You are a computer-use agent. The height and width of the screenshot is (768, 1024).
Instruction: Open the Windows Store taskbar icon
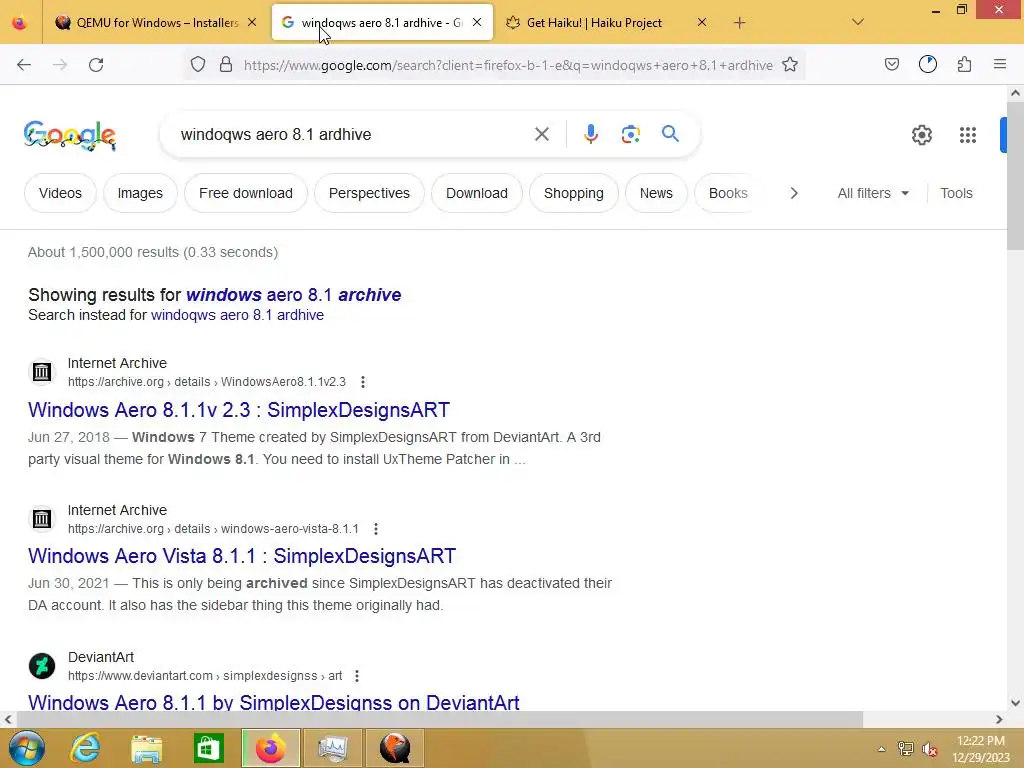209,748
